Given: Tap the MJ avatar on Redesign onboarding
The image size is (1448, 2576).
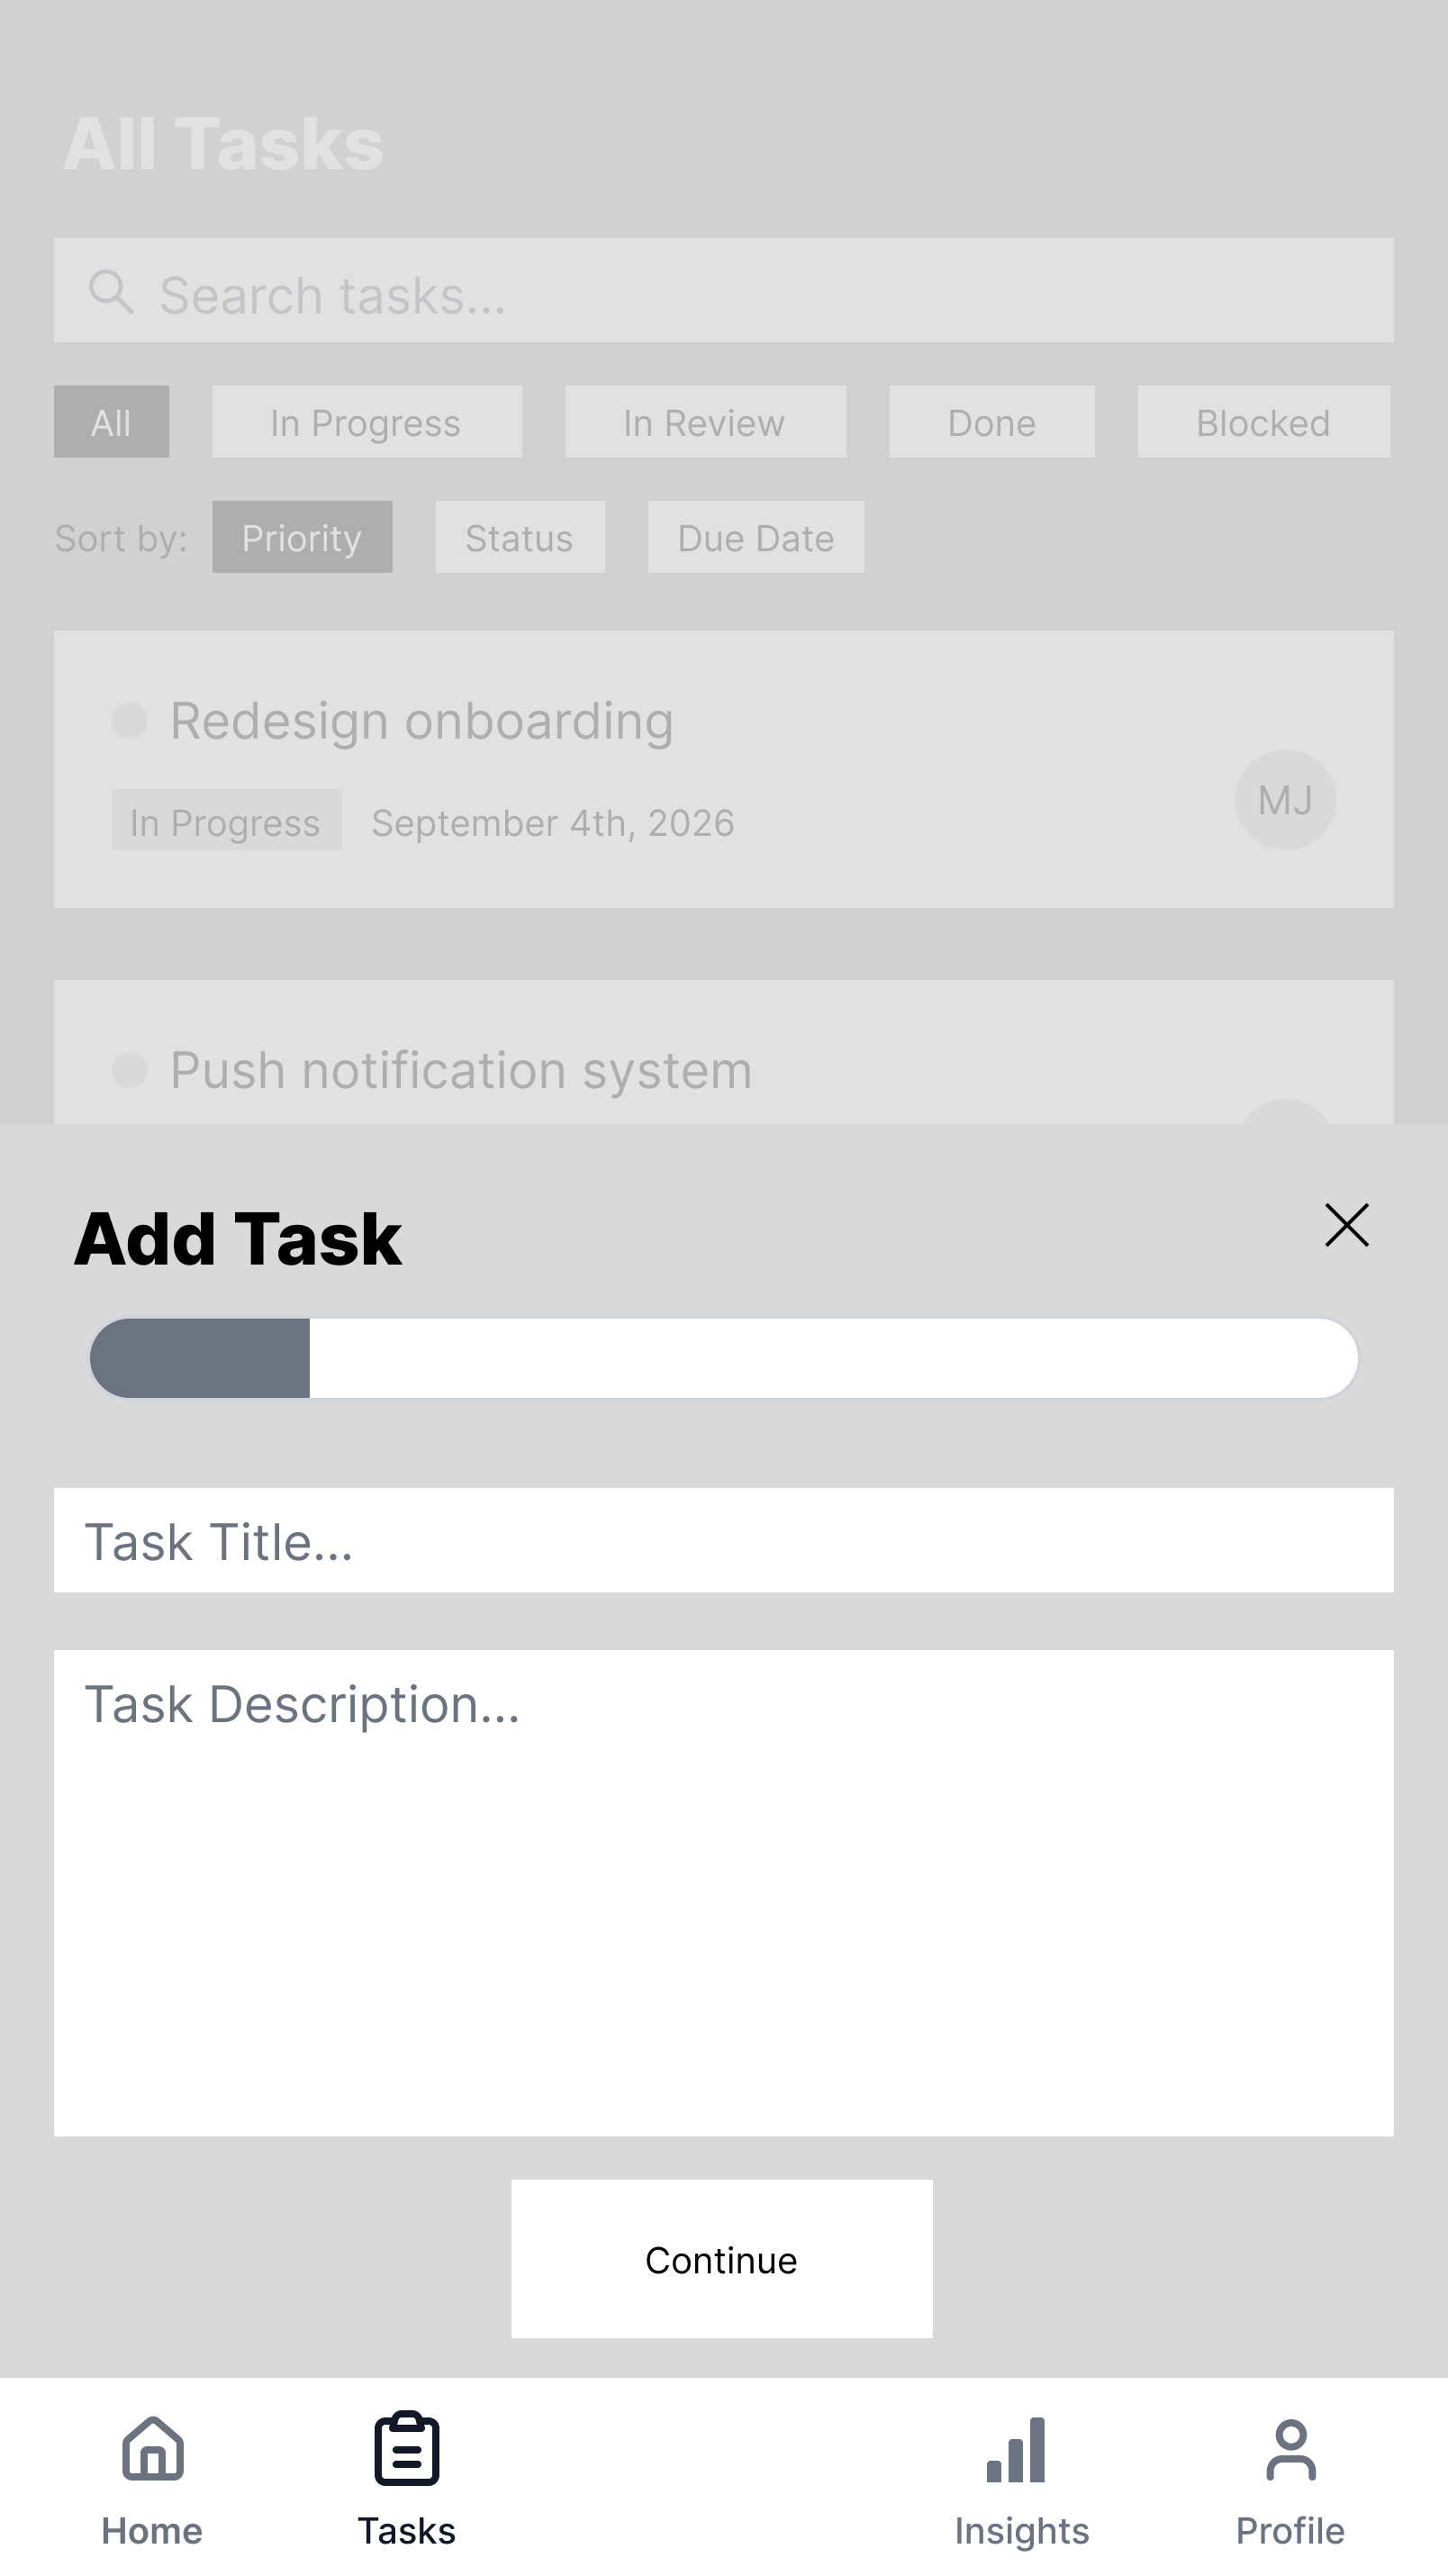Looking at the screenshot, I should tap(1285, 800).
